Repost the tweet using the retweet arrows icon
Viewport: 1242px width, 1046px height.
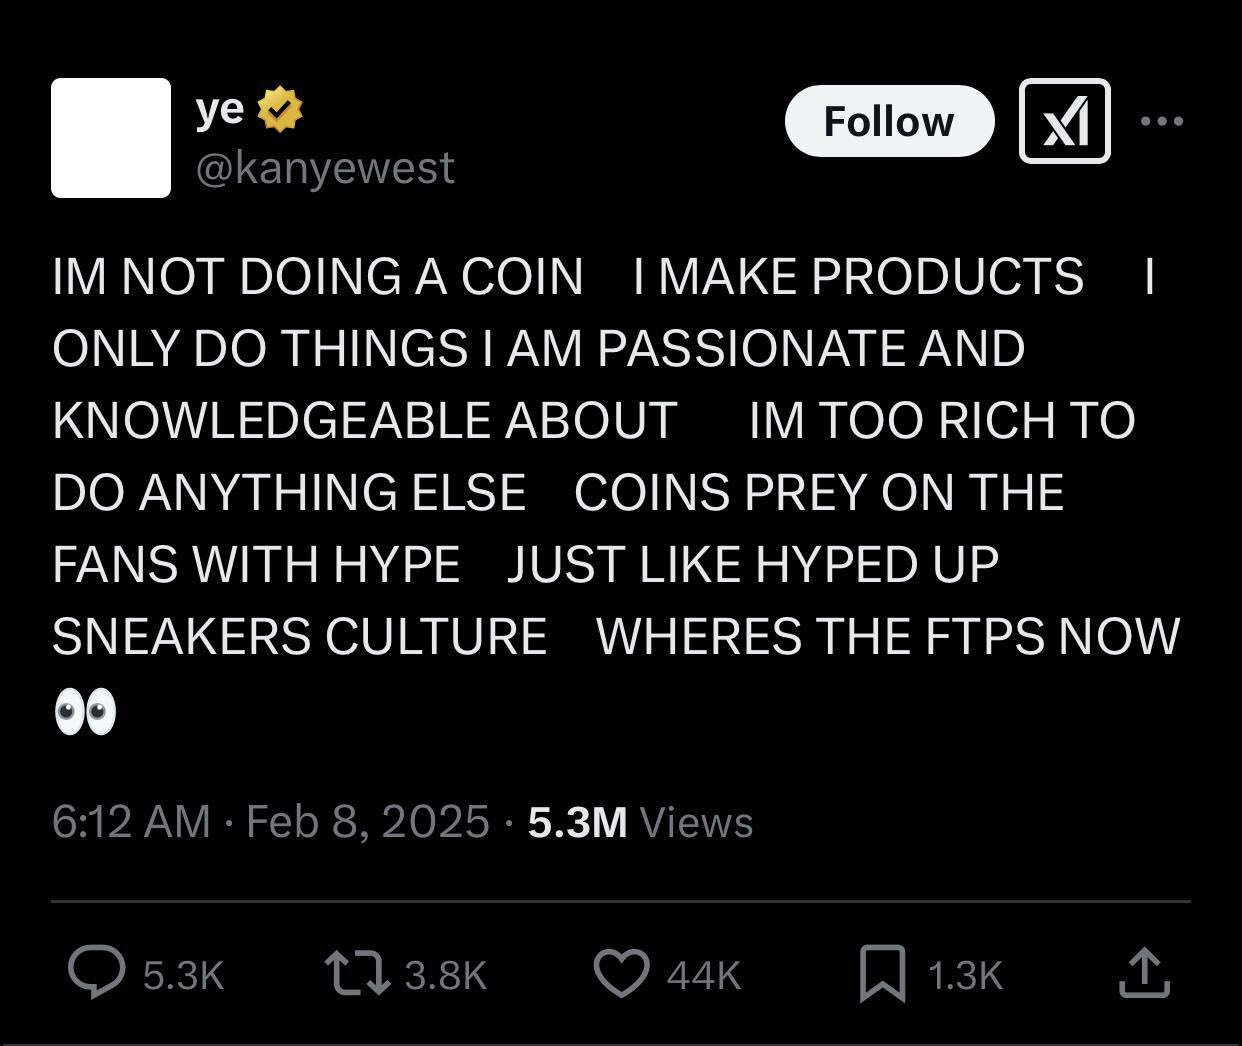357,973
